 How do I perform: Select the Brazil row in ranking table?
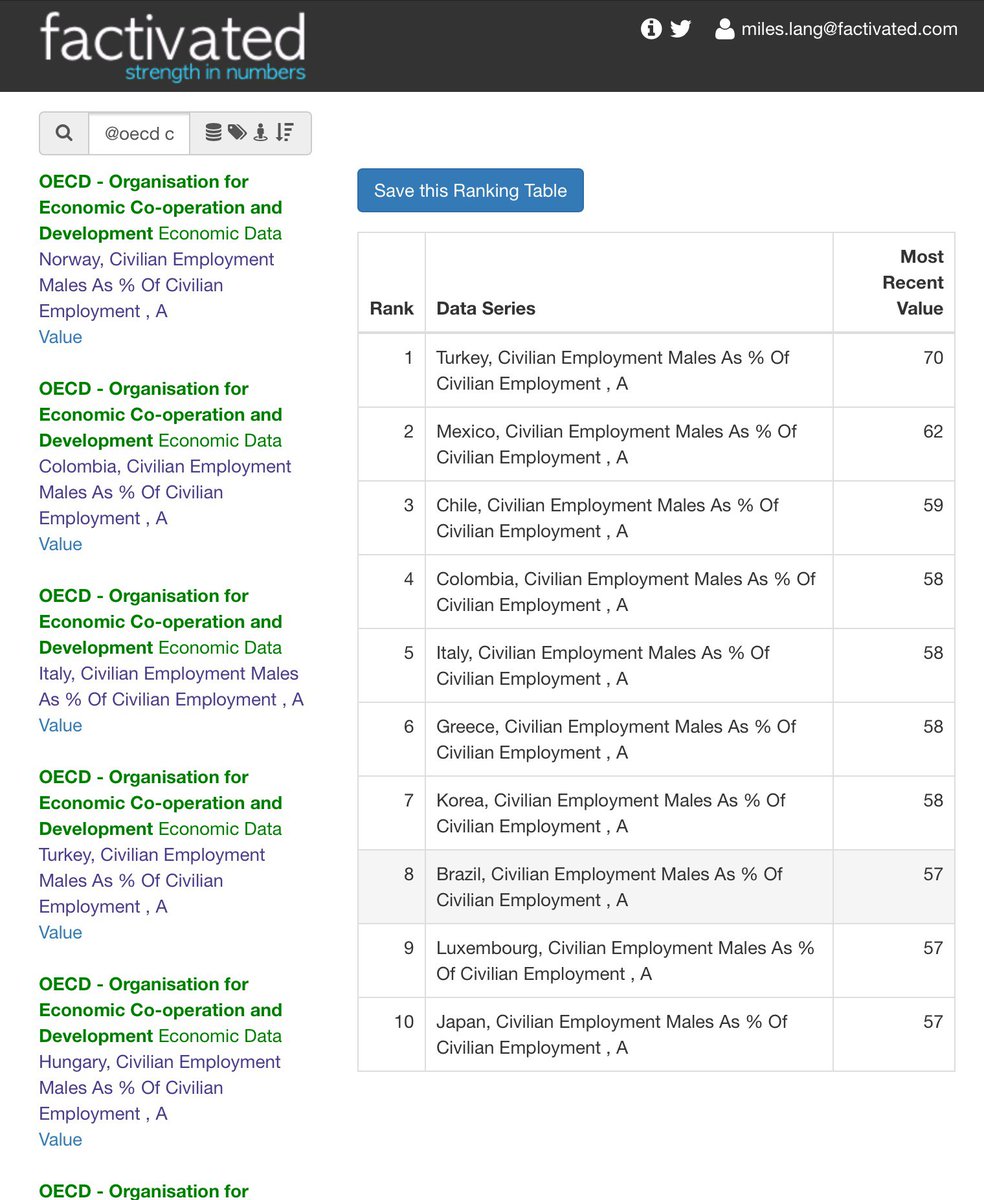tap(656, 888)
